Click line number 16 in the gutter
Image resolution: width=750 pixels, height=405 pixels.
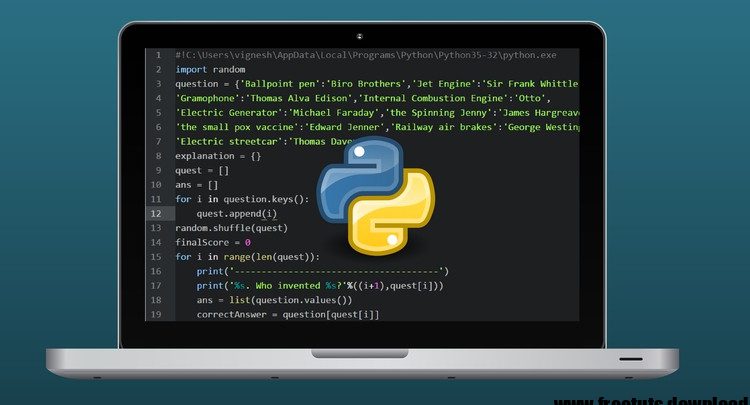(x=156, y=271)
